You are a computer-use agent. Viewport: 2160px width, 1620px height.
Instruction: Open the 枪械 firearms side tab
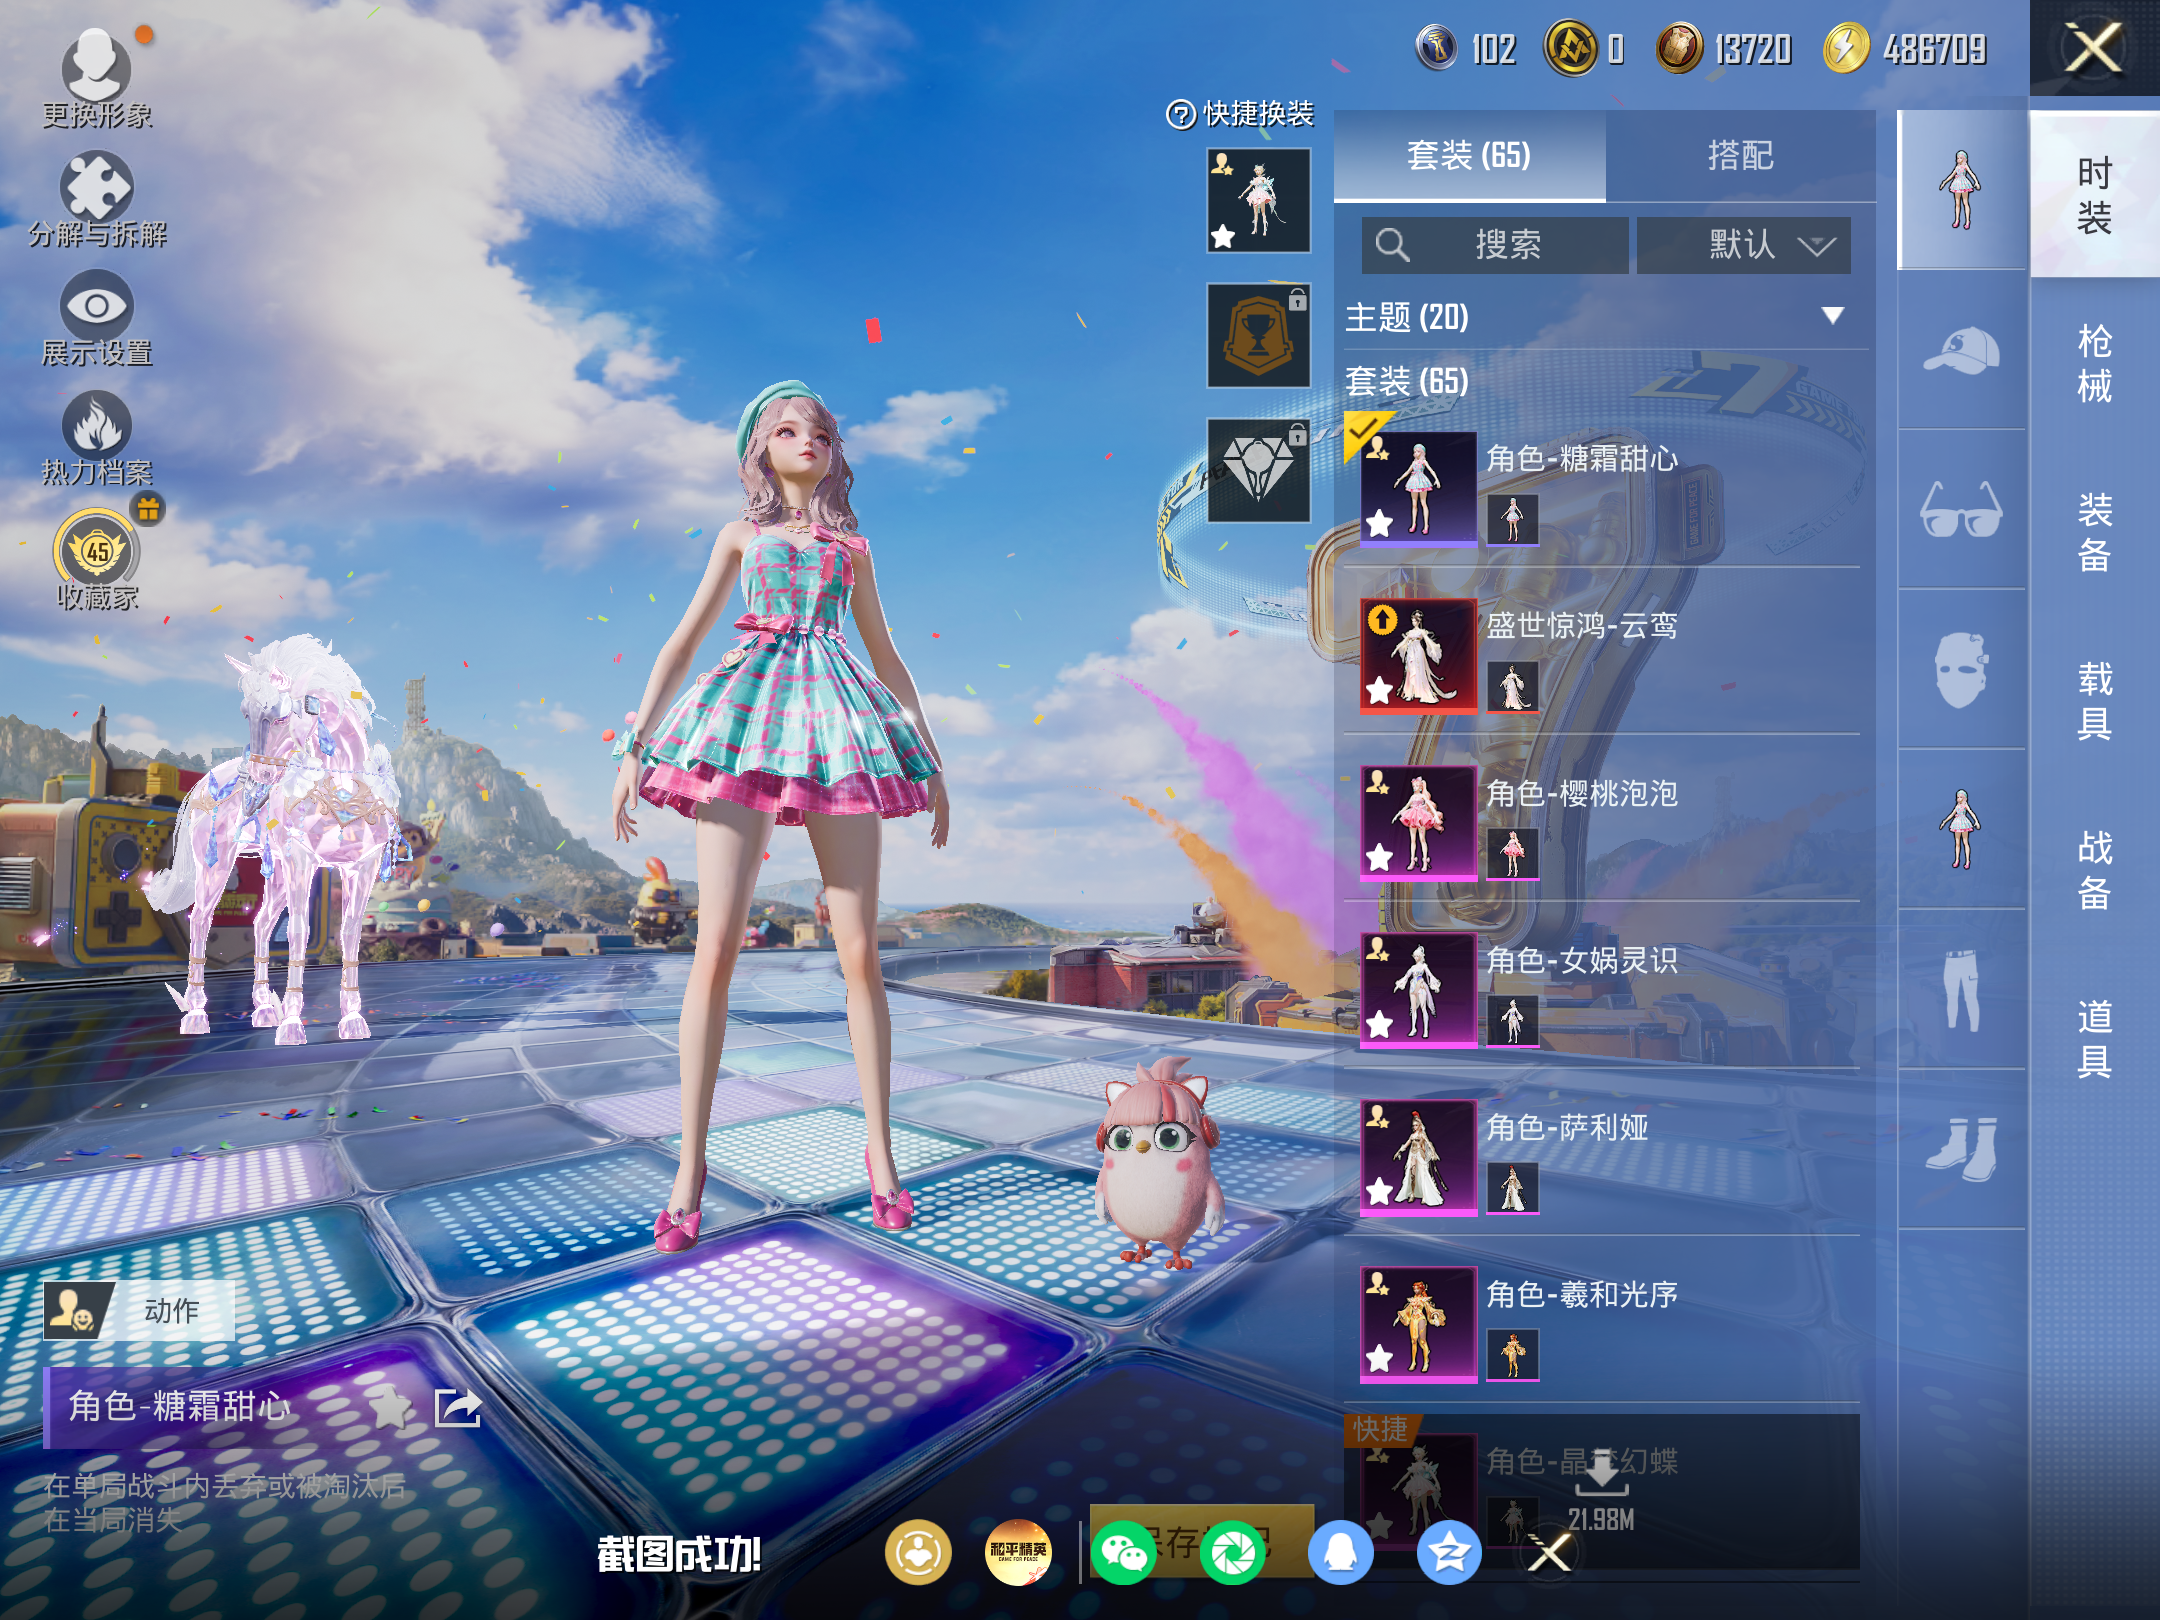2094,363
